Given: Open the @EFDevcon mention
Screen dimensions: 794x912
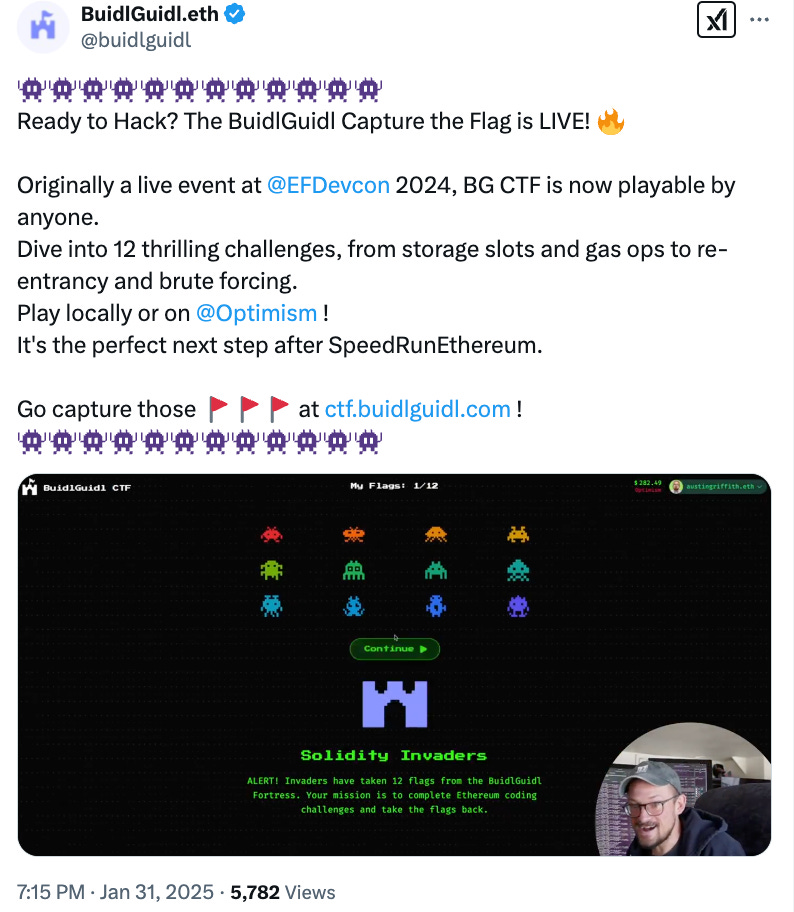Looking at the screenshot, I should (x=328, y=185).
